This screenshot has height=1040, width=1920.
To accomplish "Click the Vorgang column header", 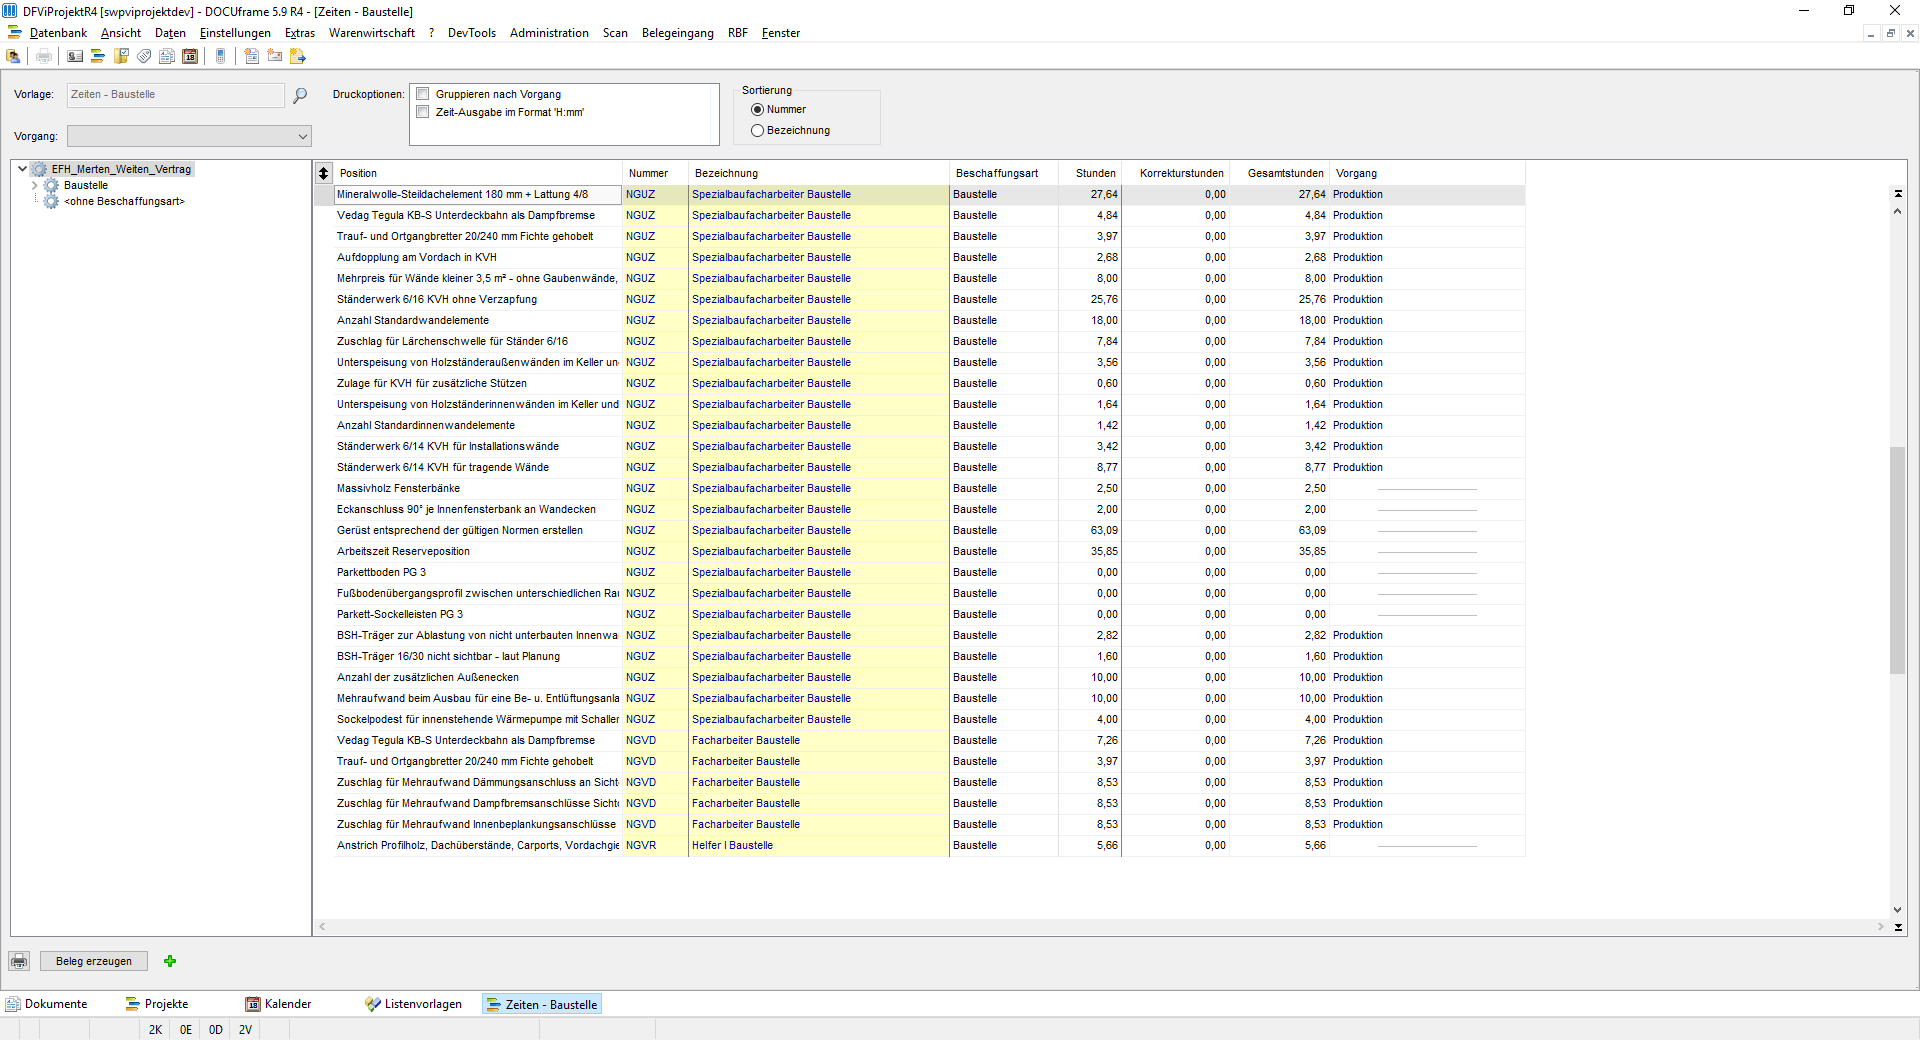I will pos(1427,173).
